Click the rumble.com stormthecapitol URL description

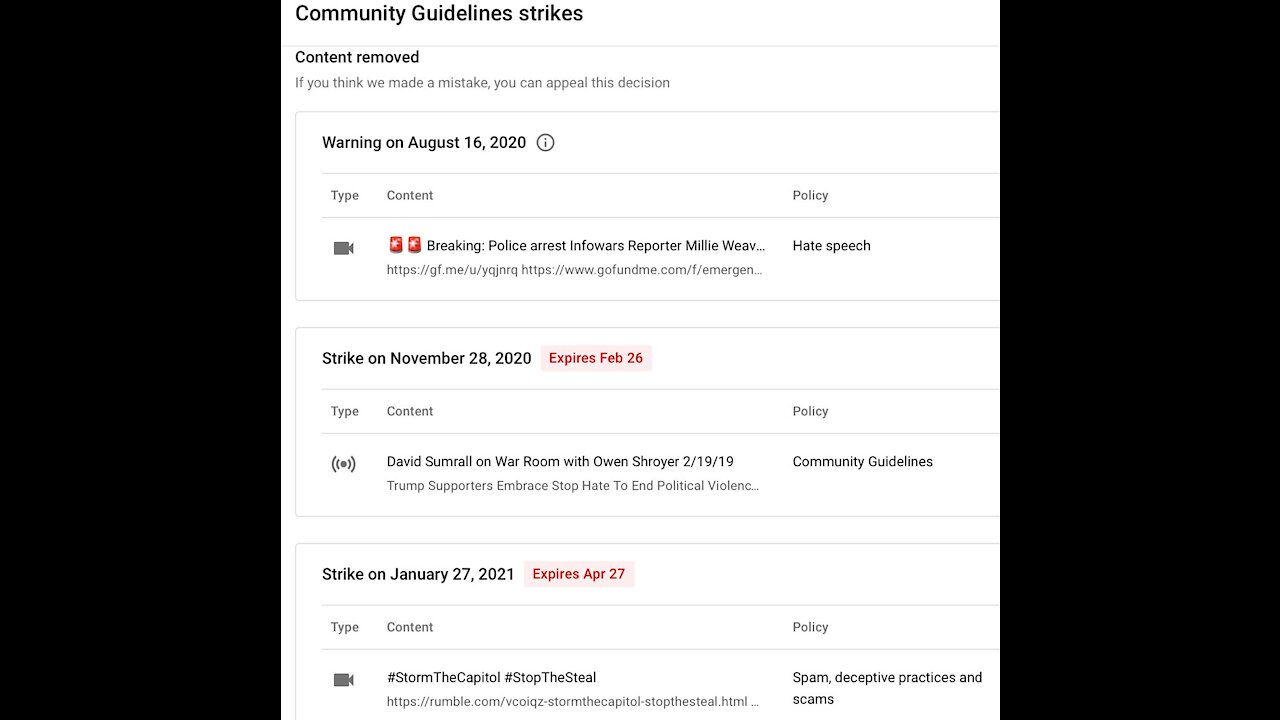click(573, 702)
